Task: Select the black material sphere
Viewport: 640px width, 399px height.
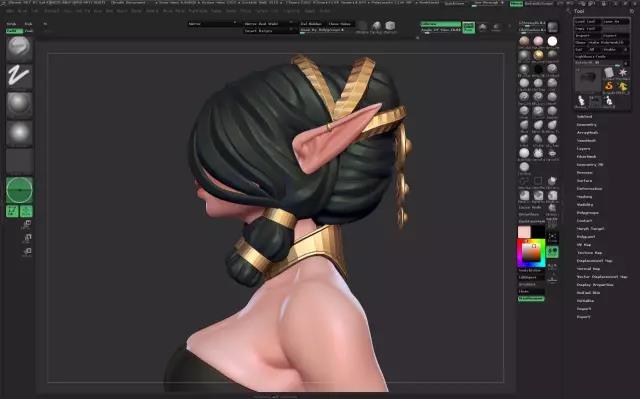Action: click(x=538, y=69)
